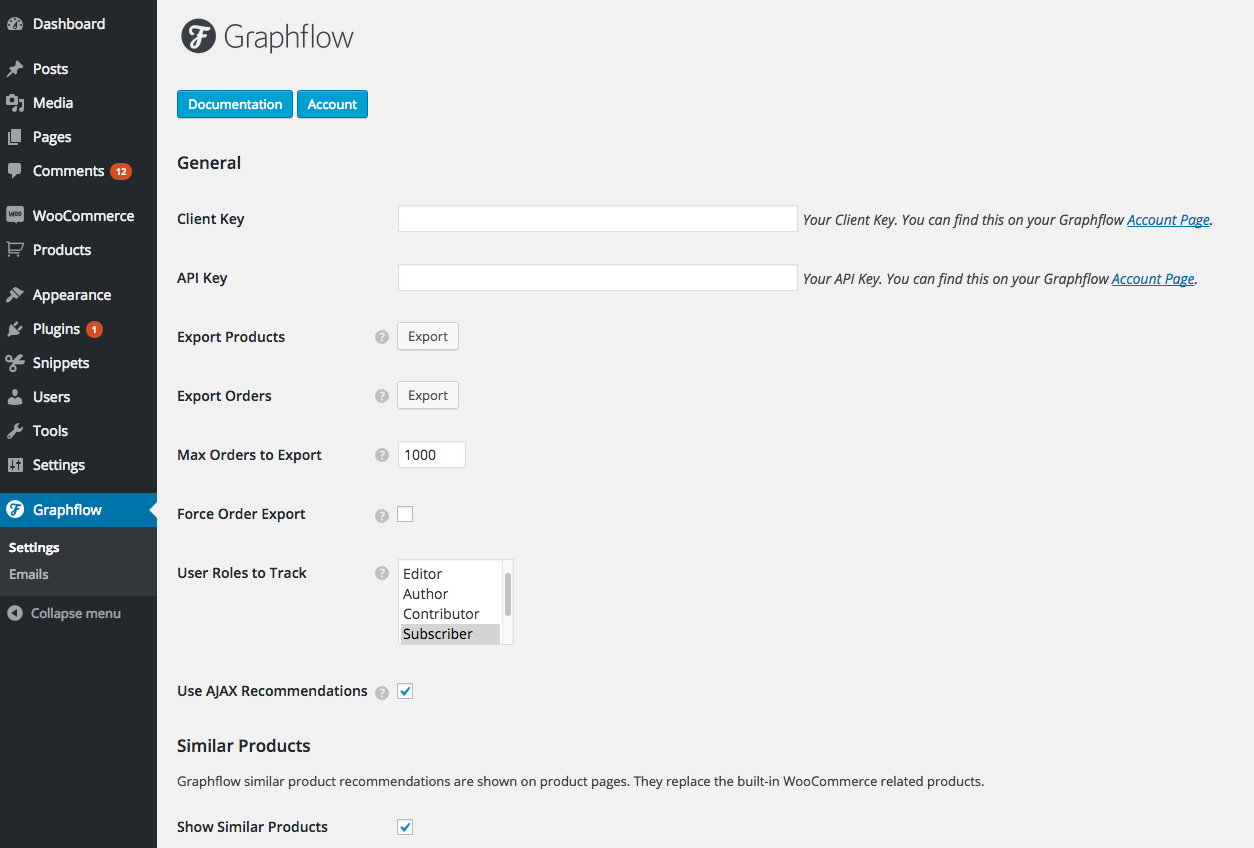
Task: Click the Users person icon
Action: coord(15,397)
